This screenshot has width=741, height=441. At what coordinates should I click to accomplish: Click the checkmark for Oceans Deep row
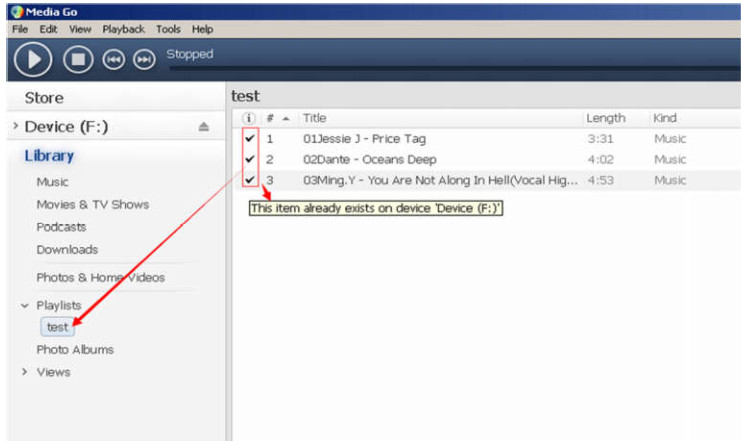(250, 159)
